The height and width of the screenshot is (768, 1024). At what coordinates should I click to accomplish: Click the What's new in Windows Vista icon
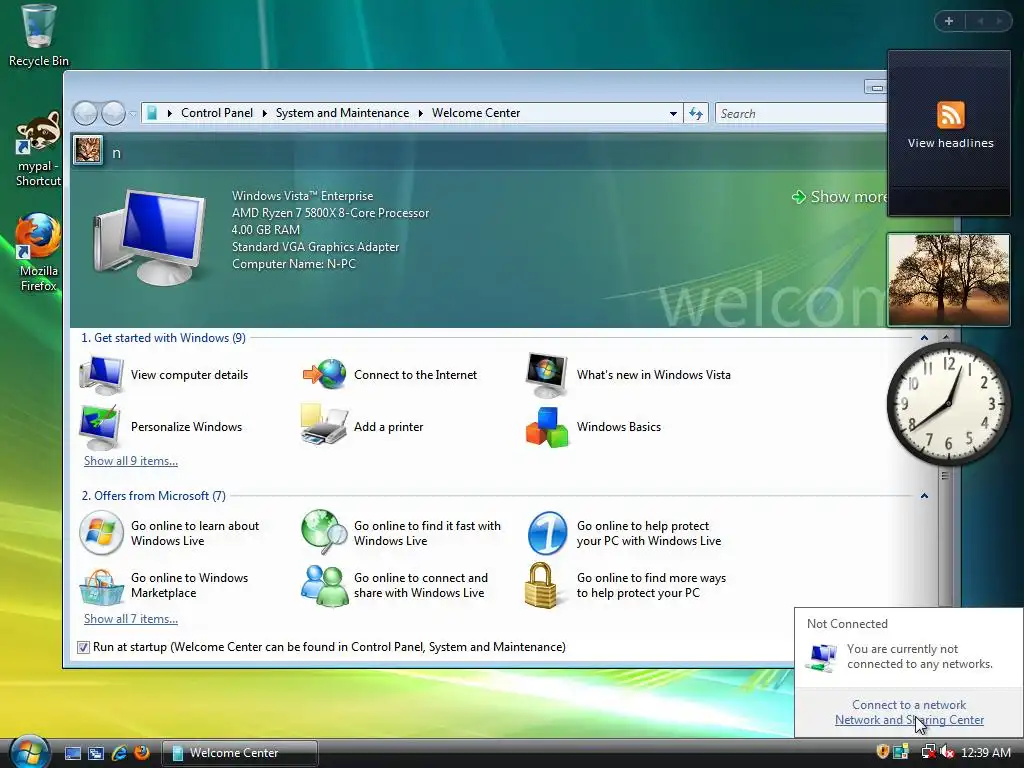point(547,375)
